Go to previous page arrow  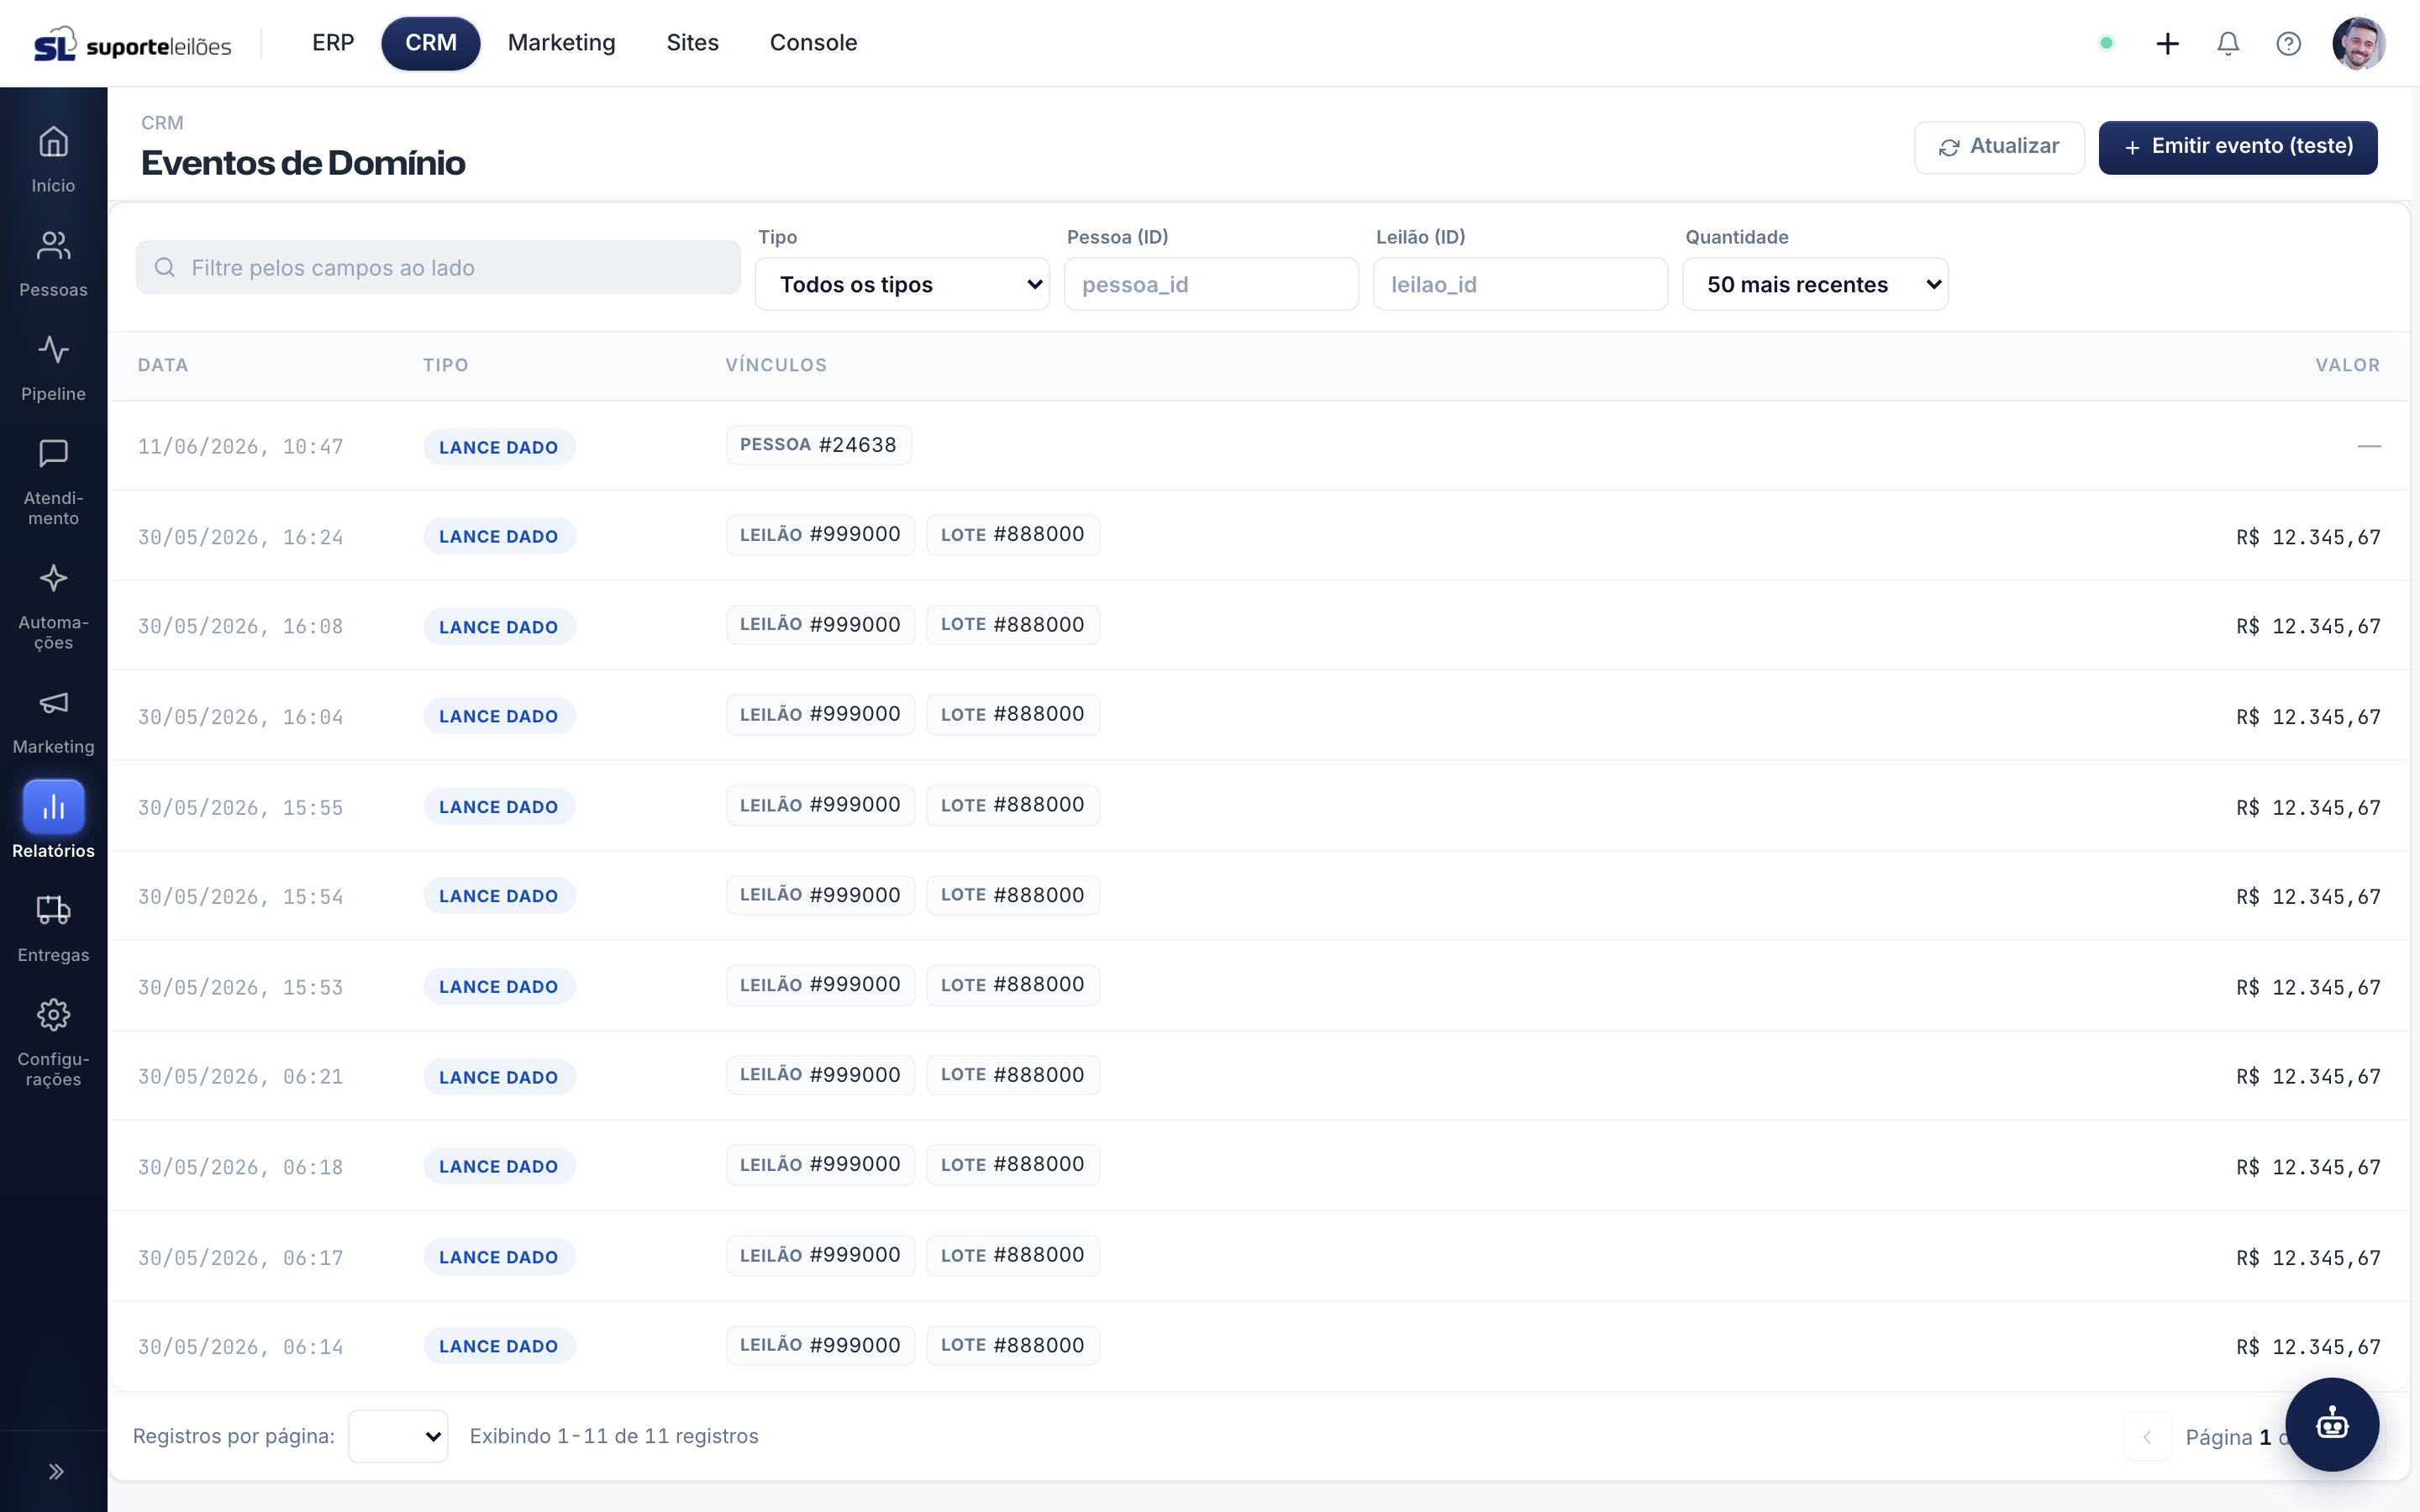tap(2146, 1437)
